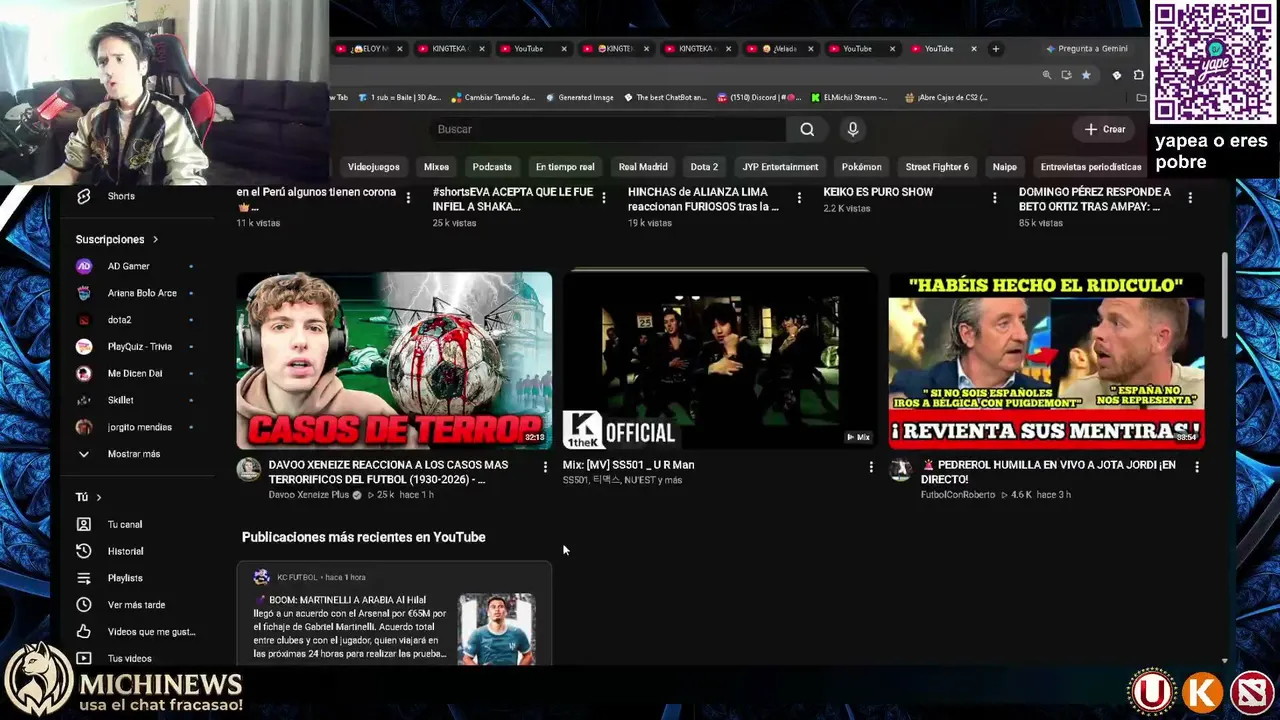Open the ELMichiJ Stream bookmark
This screenshot has width=1280, height=720.
click(849, 97)
